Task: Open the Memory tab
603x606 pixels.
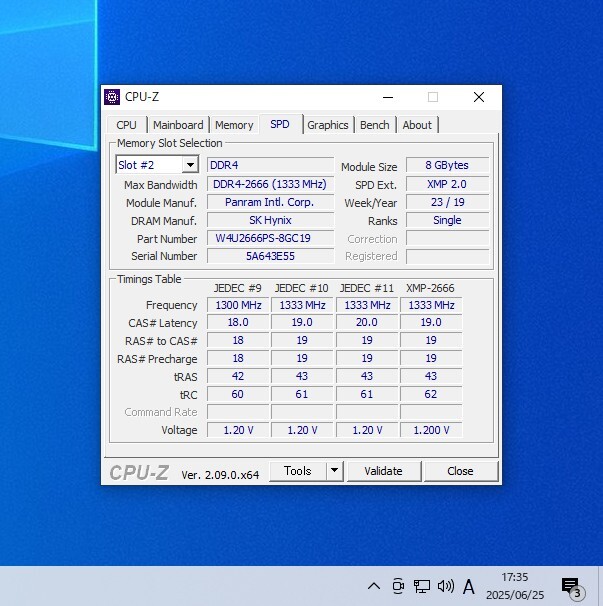Action: point(234,125)
